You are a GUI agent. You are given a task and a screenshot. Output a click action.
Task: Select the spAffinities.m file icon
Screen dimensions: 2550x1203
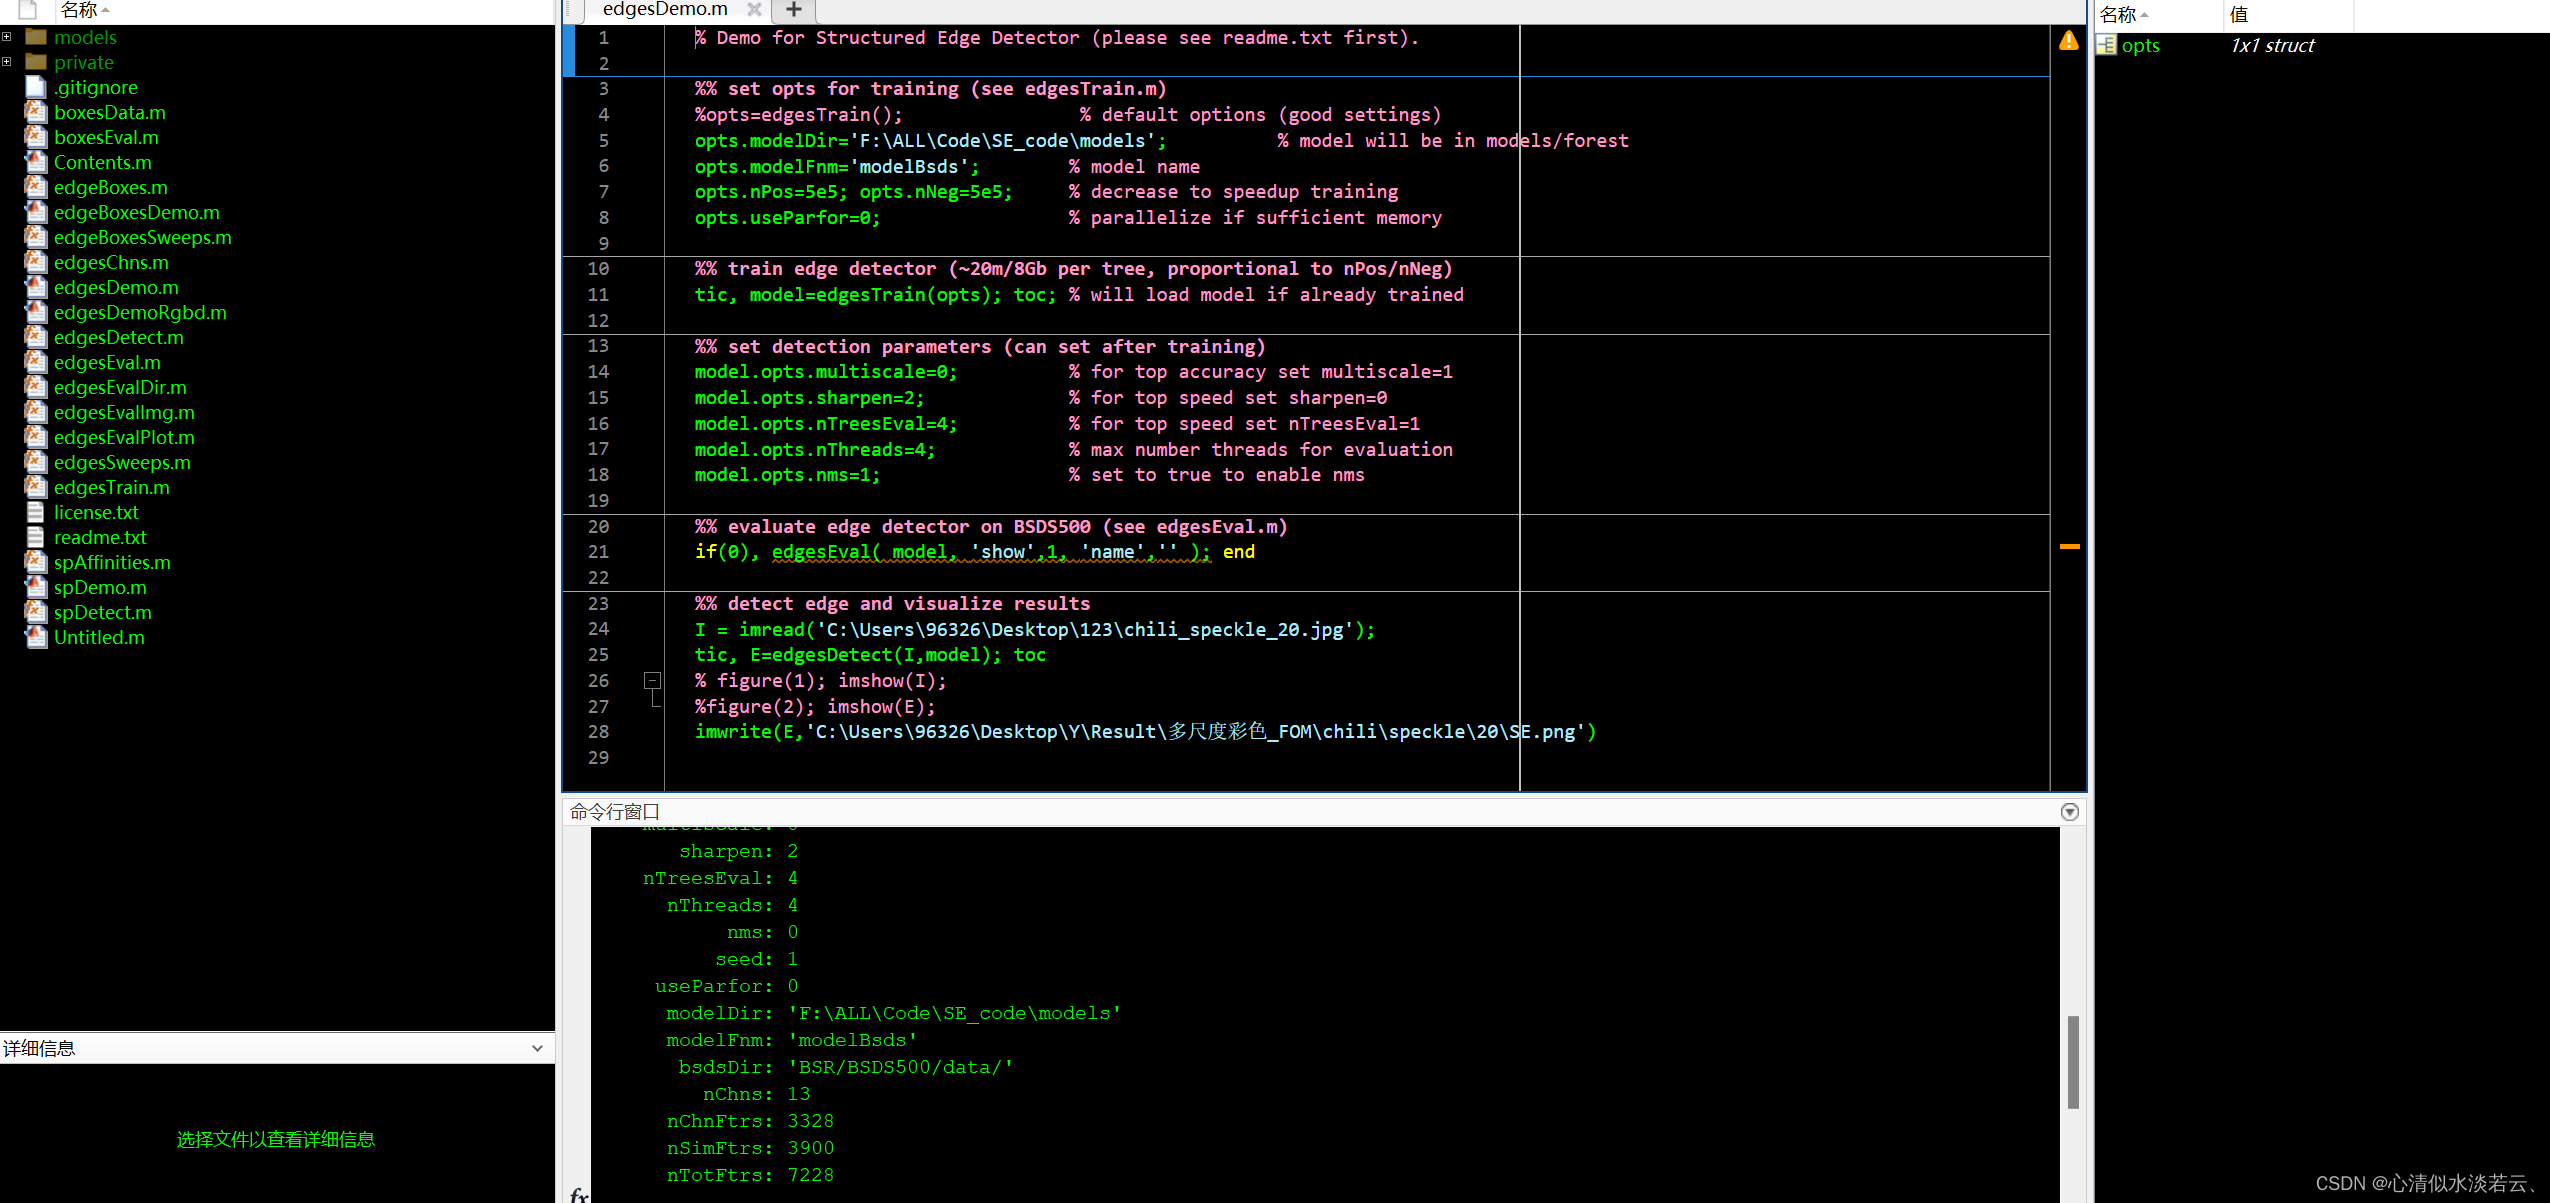(x=36, y=562)
